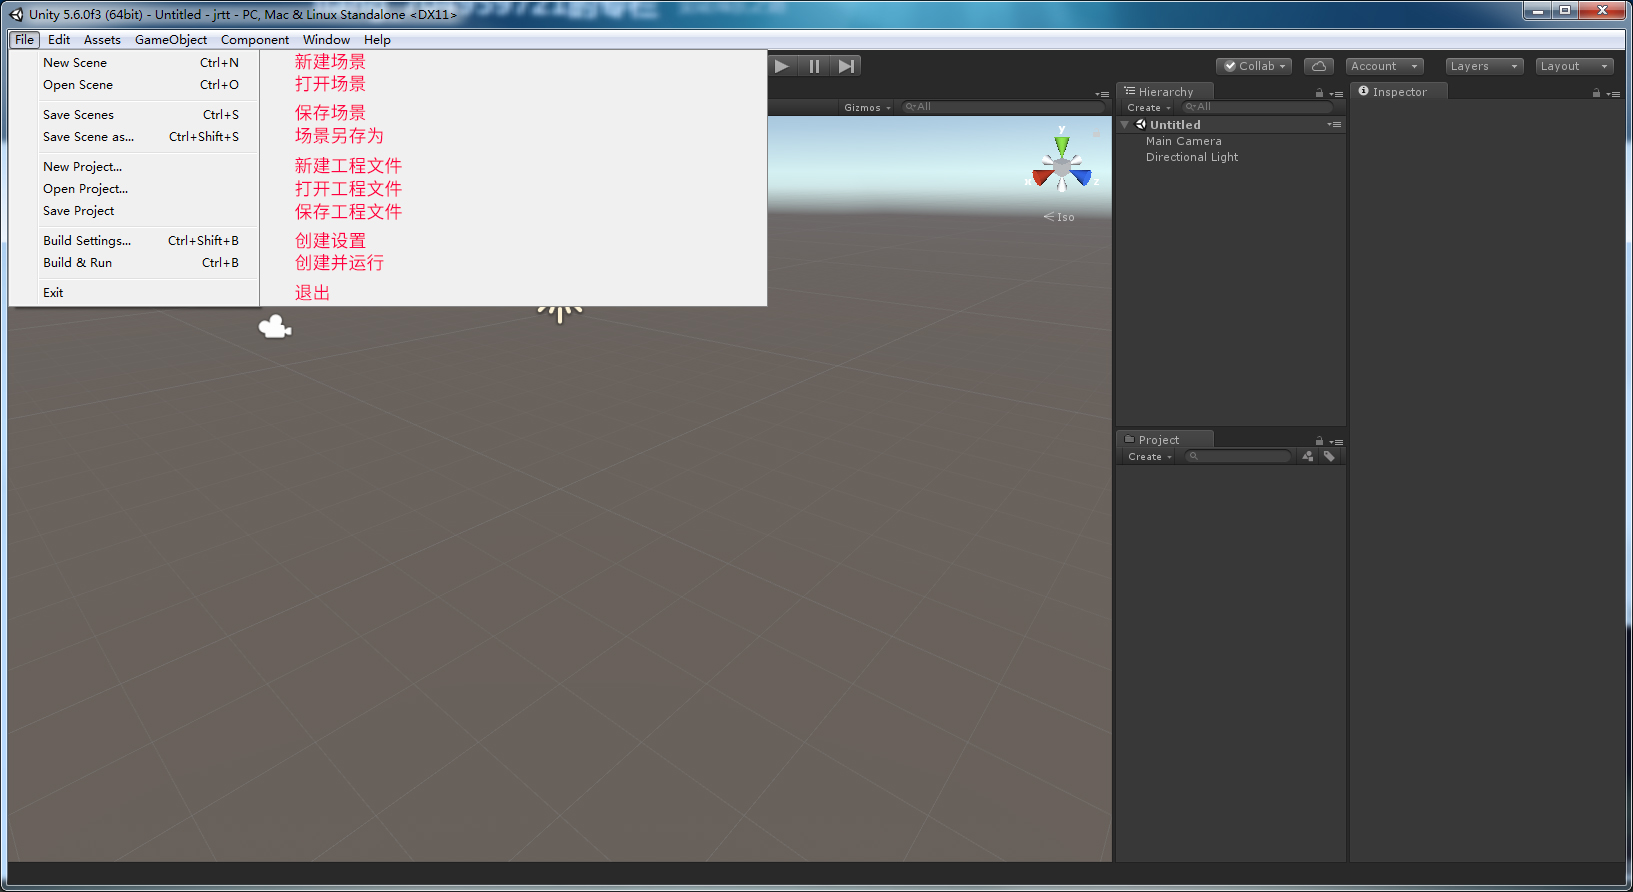This screenshot has width=1633, height=892.
Task: Click green Y axis on scene gizmo
Action: tap(1062, 145)
